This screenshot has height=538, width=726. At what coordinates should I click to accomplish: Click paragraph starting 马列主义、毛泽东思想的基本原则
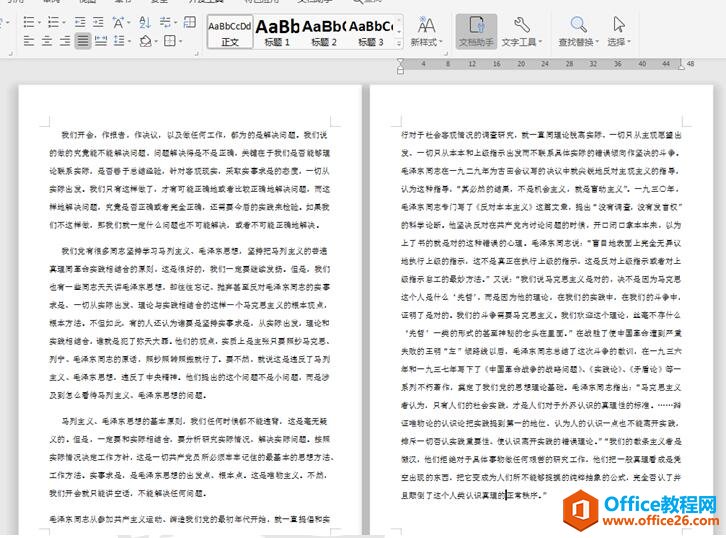click(x=191, y=457)
